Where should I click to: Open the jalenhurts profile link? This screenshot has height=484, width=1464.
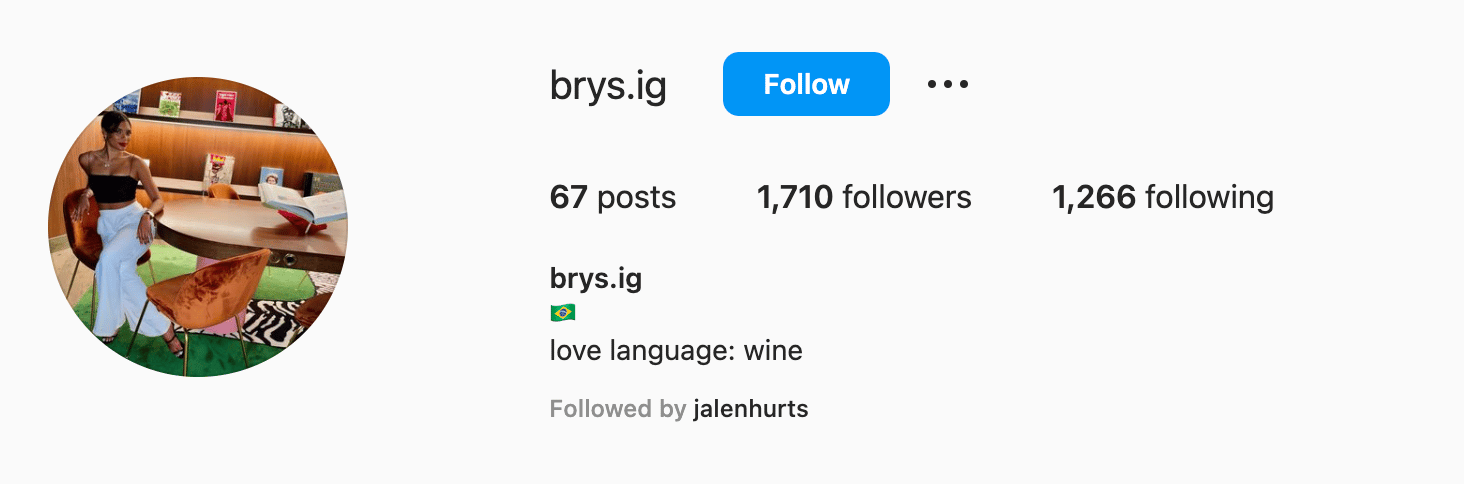pyautogui.click(x=750, y=409)
